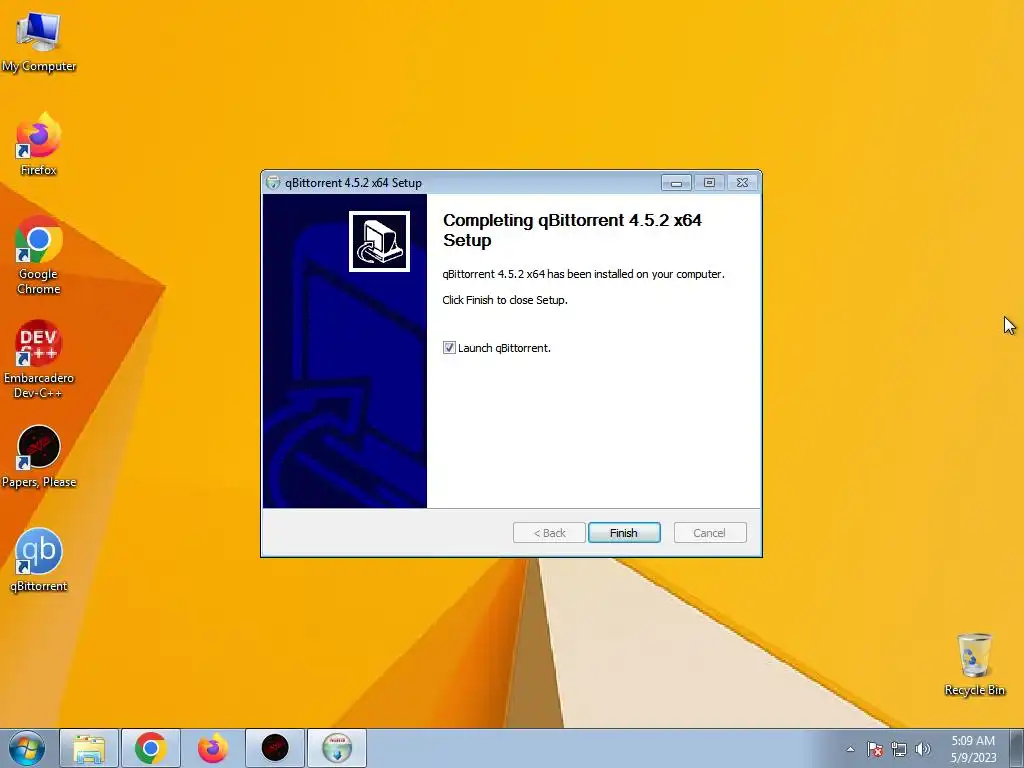Open File Explorer from the taskbar

click(89, 748)
